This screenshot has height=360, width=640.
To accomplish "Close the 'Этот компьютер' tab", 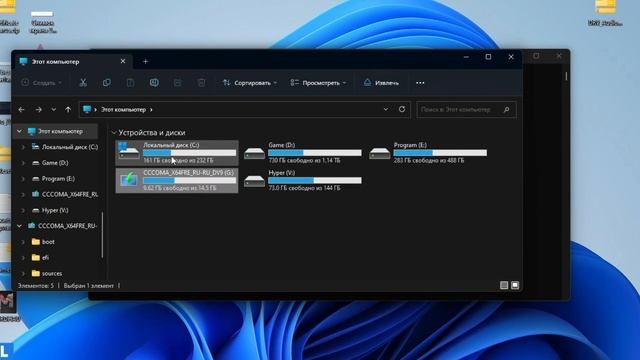I will point(123,61).
